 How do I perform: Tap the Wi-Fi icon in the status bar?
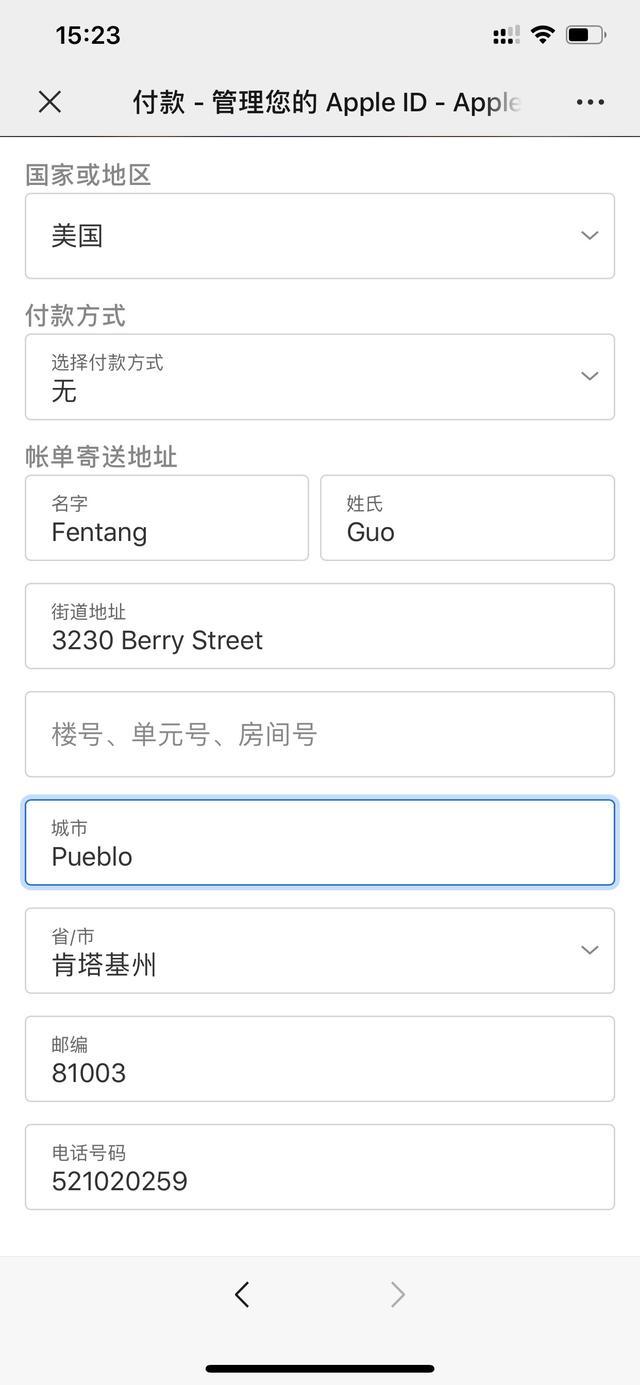pyautogui.click(x=542, y=33)
